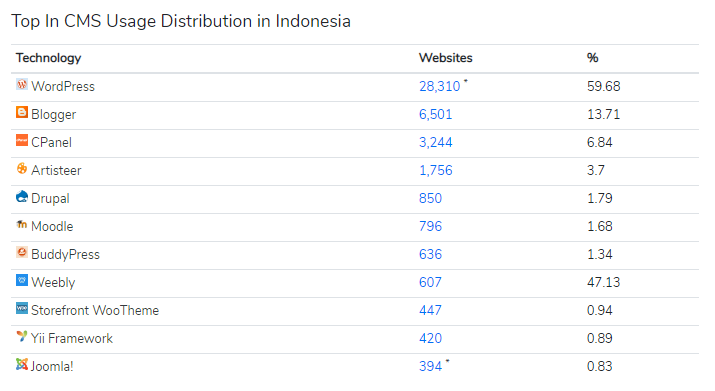Click the Yii Framework logo icon
The height and width of the screenshot is (391, 715).
pyautogui.click(x=22, y=336)
